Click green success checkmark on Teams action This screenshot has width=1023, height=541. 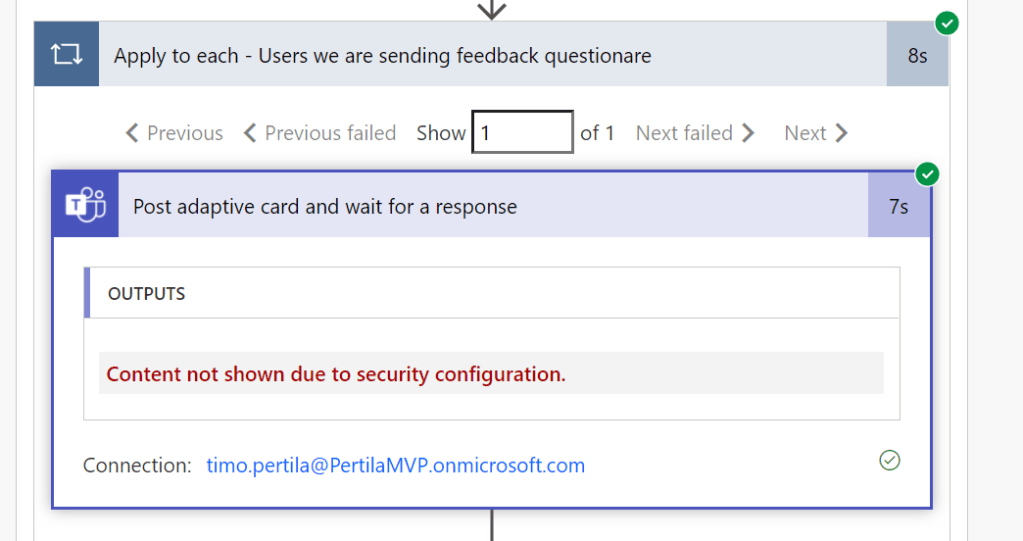(929, 175)
